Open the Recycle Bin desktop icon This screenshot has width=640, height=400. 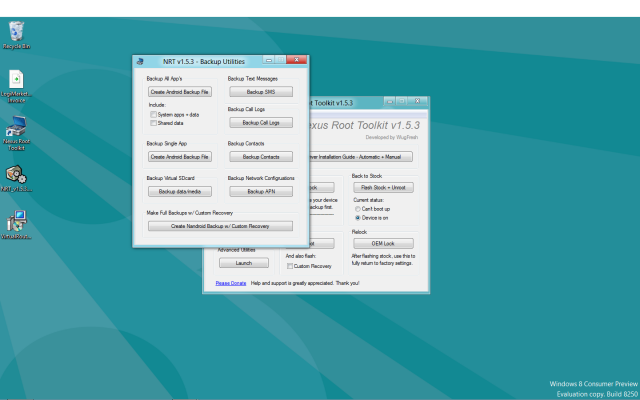point(16,35)
